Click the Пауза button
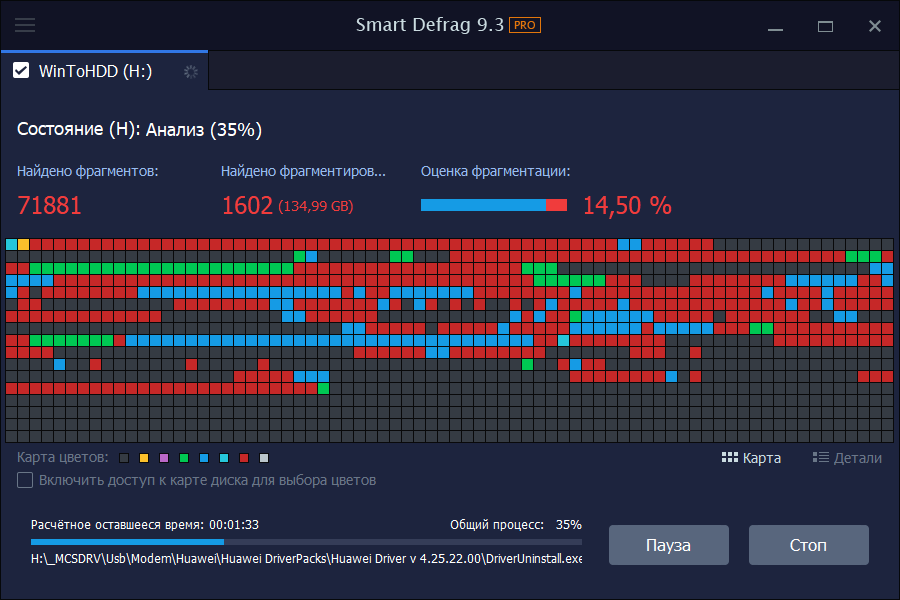 click(x=669, y=545)
